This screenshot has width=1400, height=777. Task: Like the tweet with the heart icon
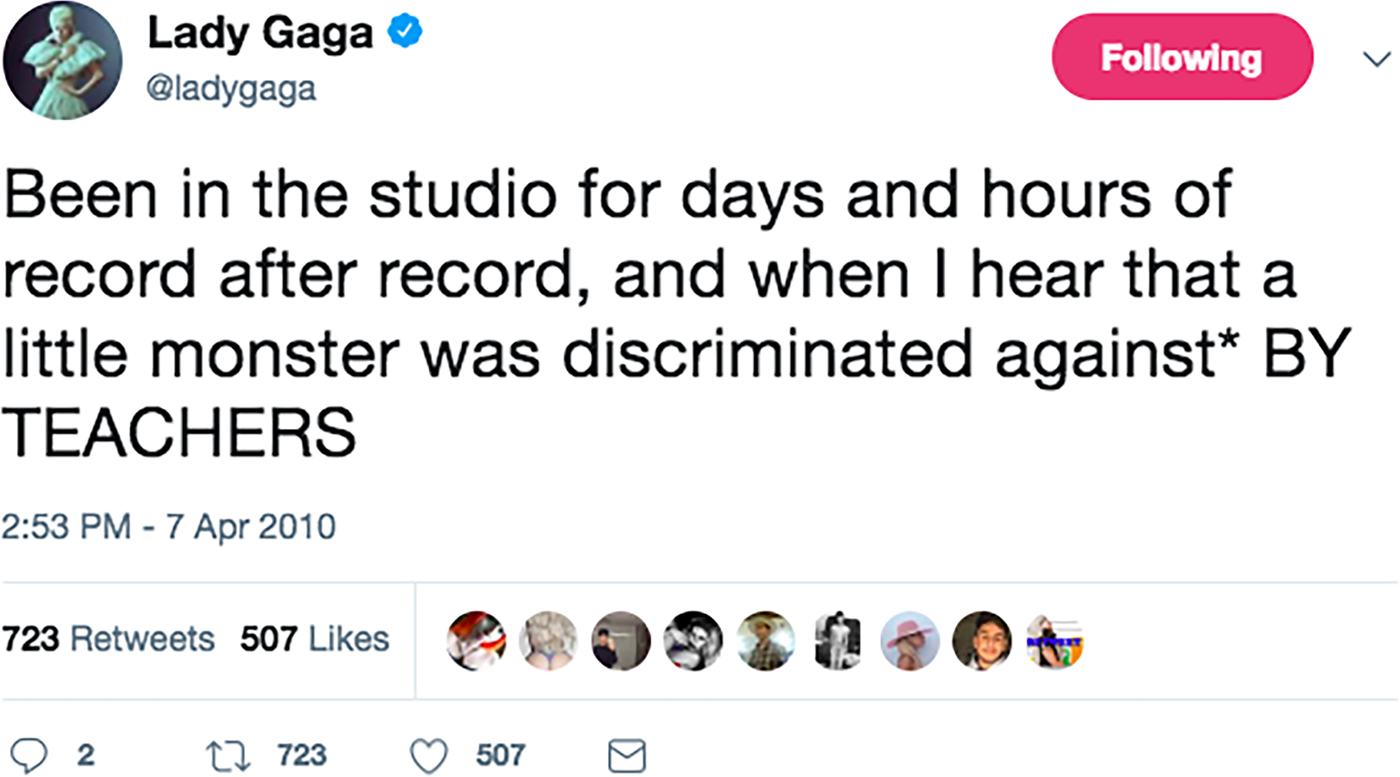click(429, 755)
